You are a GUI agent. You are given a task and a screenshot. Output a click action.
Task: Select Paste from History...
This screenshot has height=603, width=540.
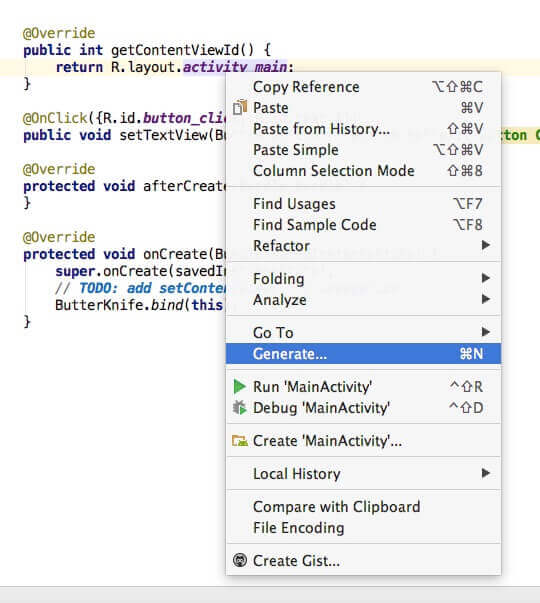(x=363, y=129)
